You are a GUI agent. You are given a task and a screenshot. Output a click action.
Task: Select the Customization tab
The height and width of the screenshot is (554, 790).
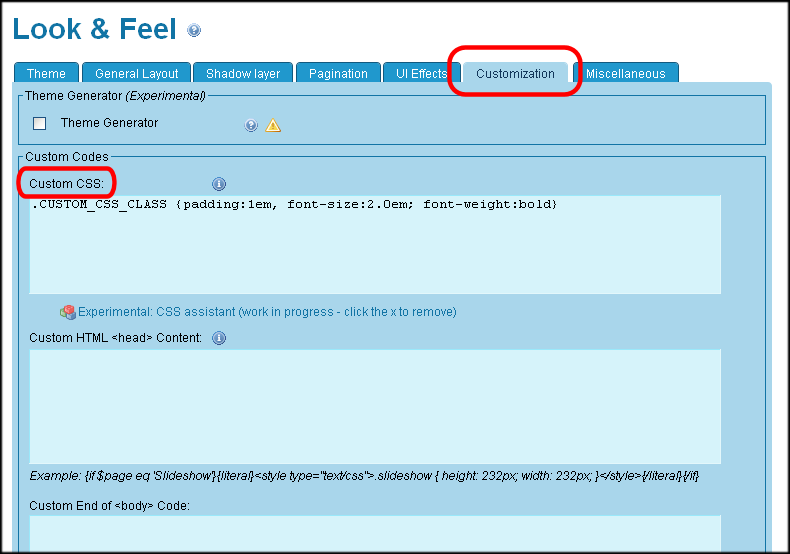(x=515, y=73)
